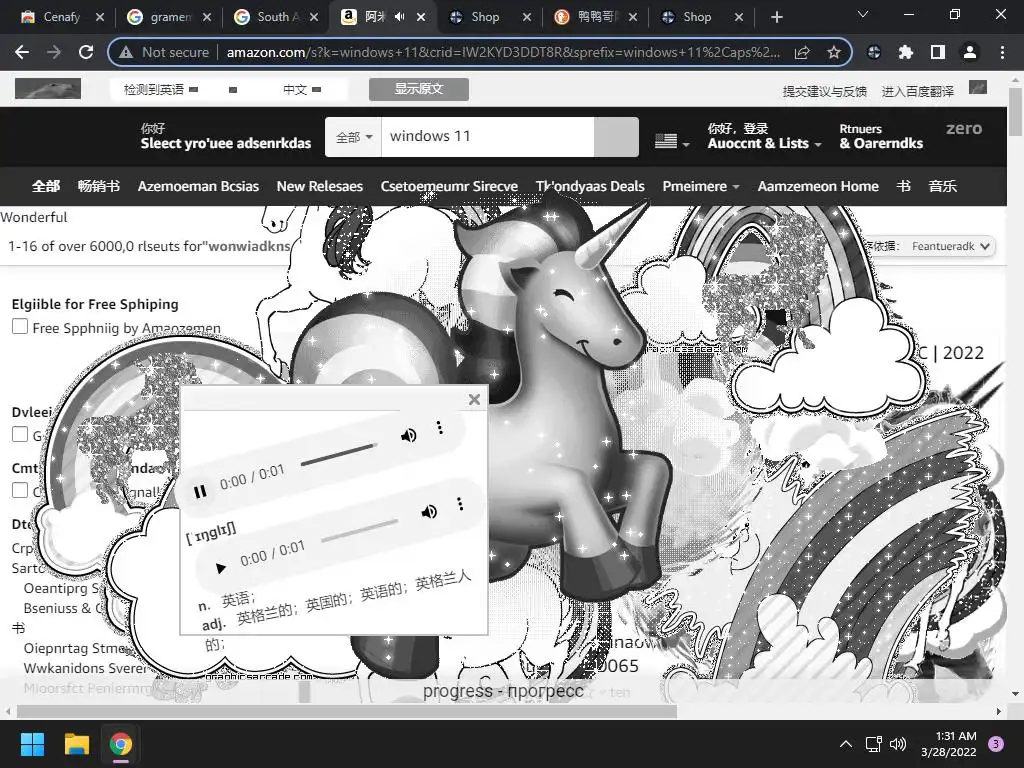The image size is (1024, 768).
Task: Tick the checkbox under Cmt heading
Action: tap(20, 490)
